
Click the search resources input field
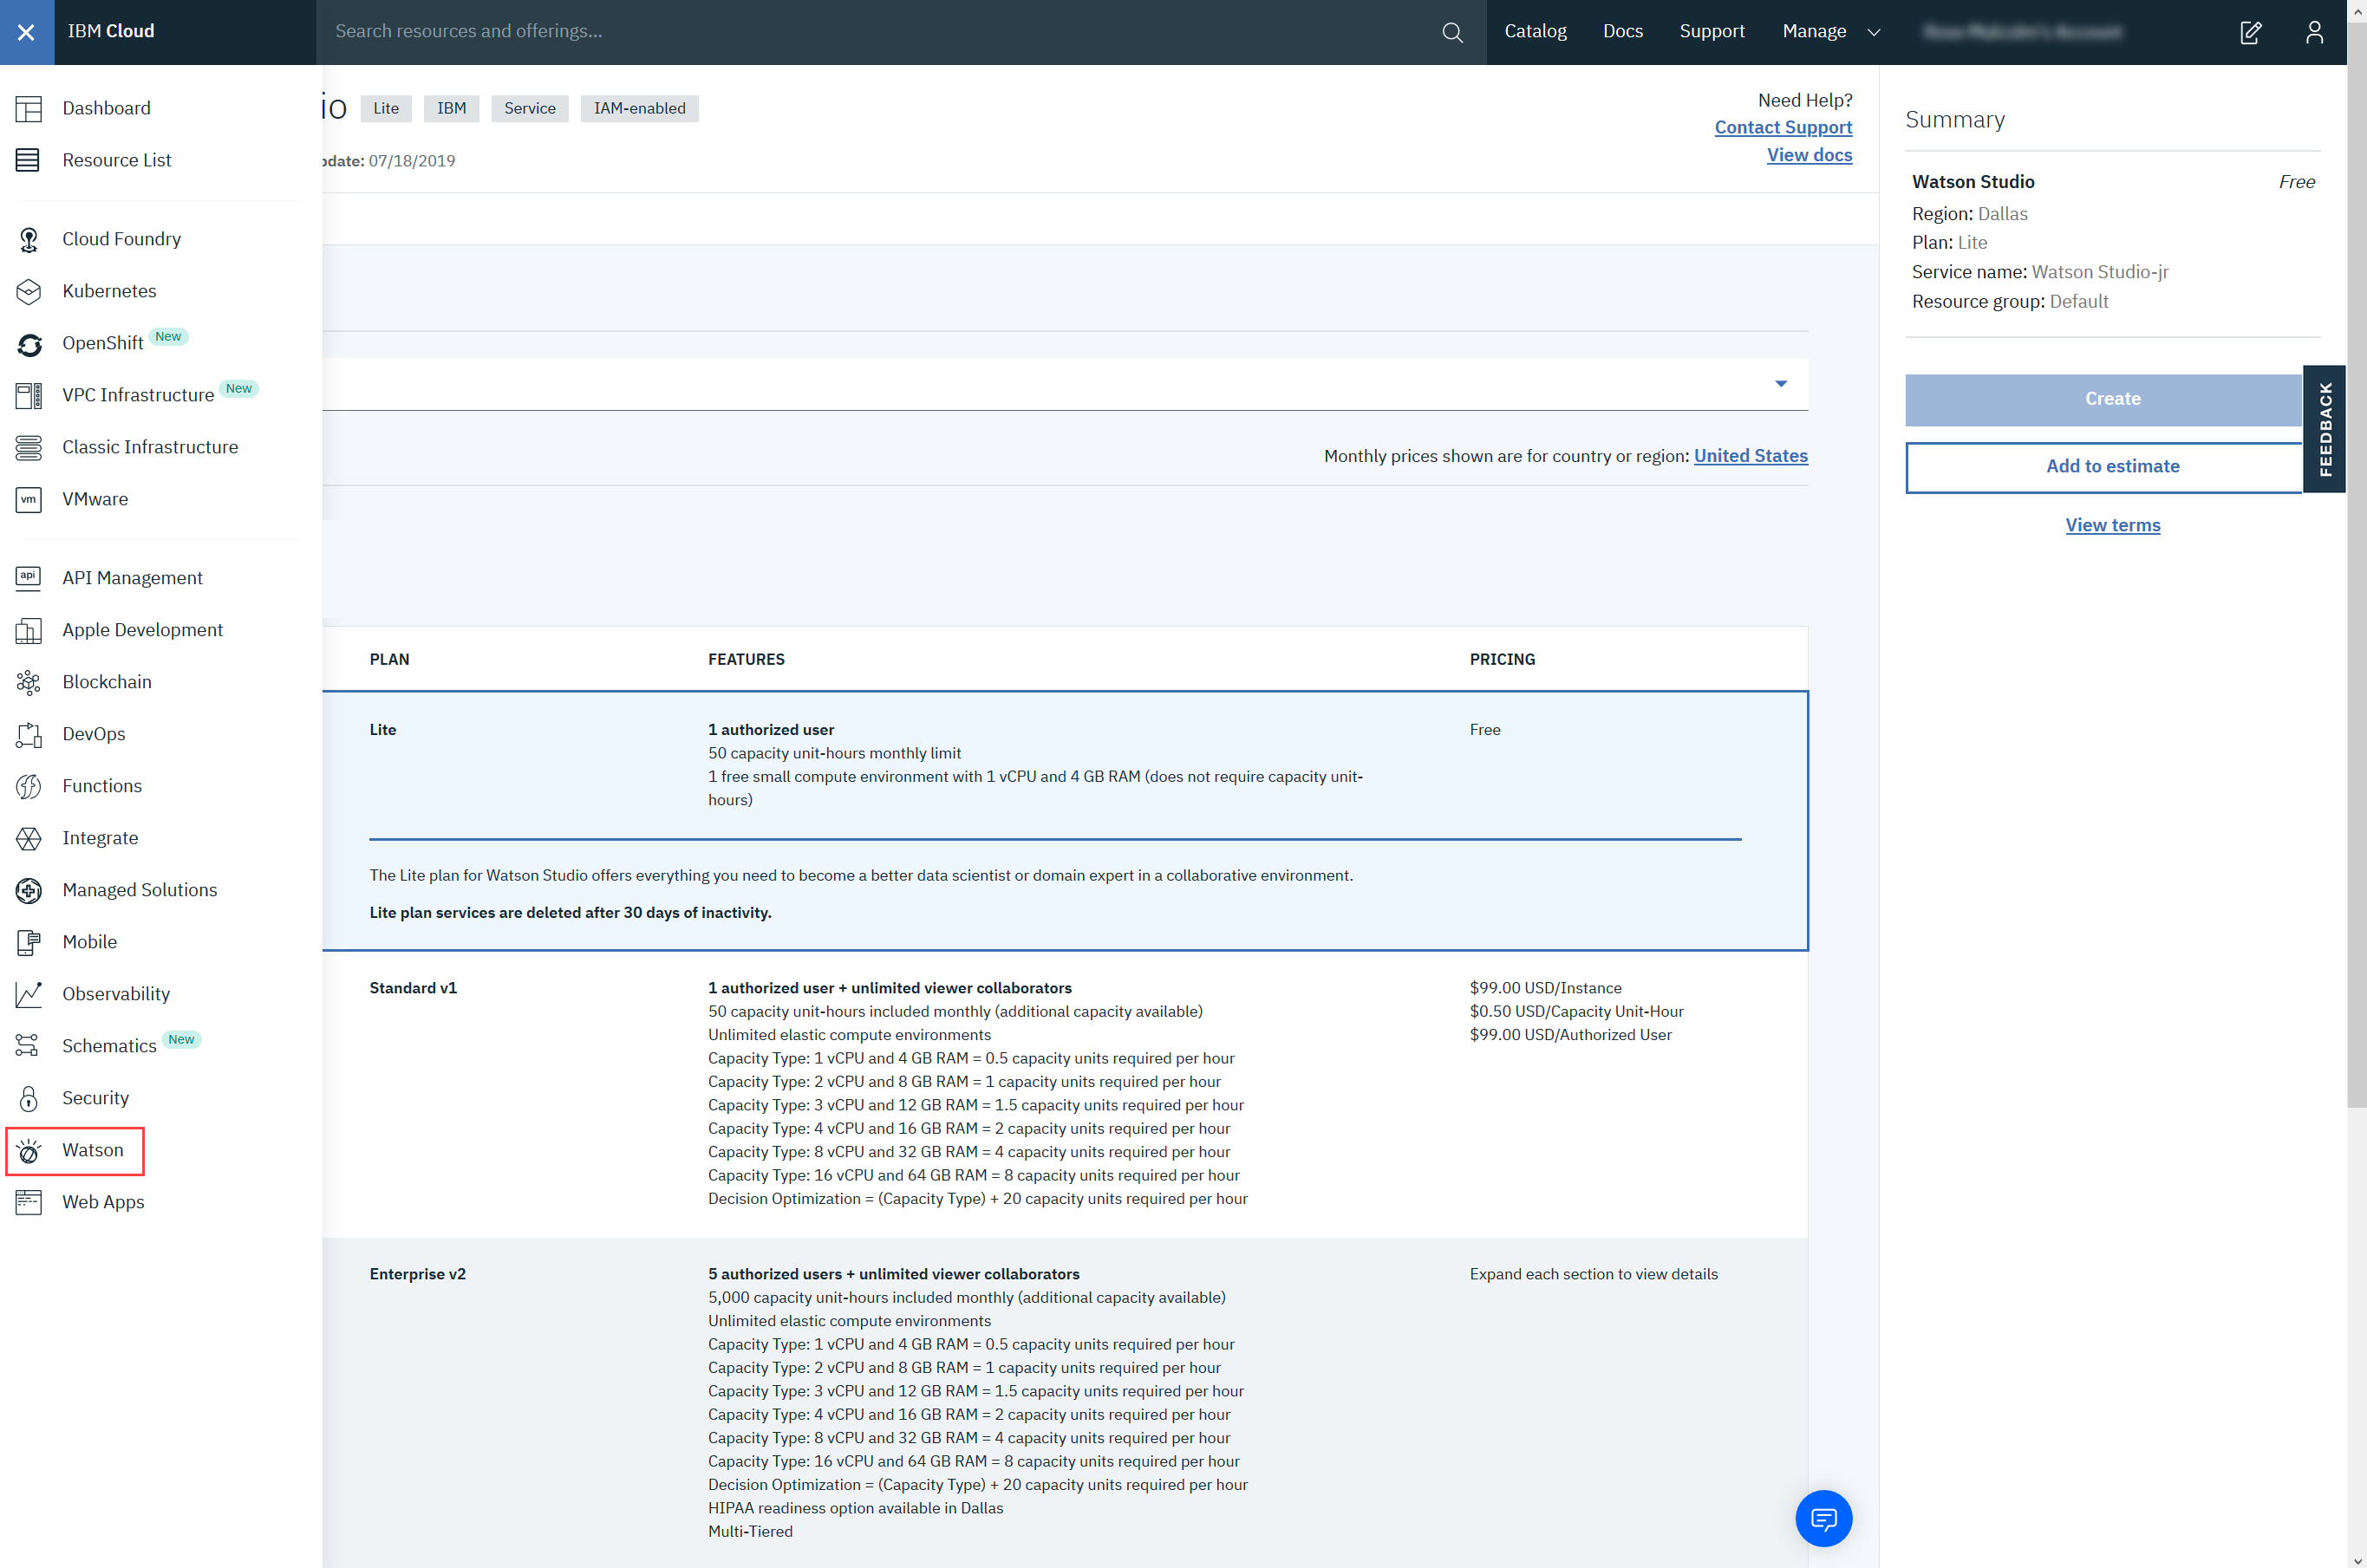tap(880, 32)
